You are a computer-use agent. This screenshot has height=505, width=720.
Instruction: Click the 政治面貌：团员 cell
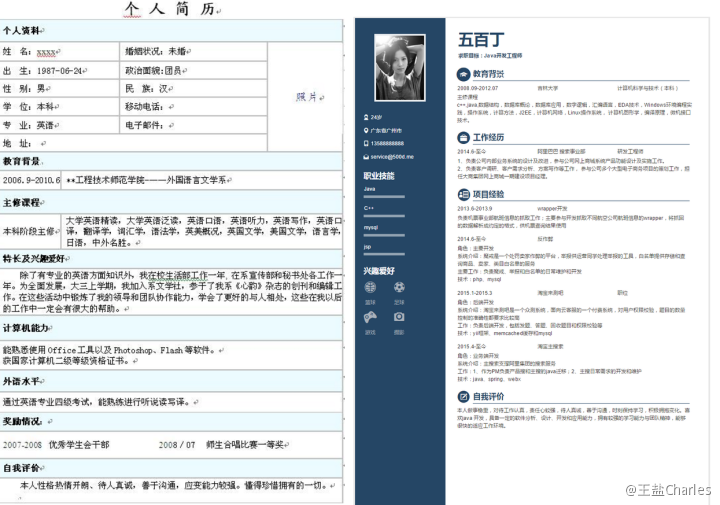193,70
